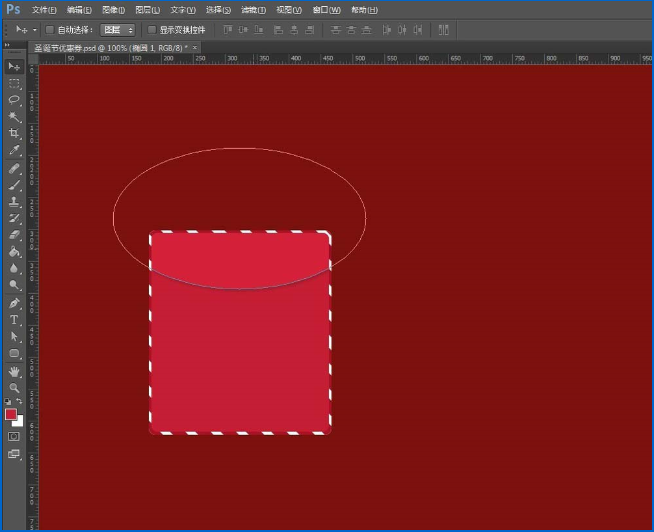Screen dimensions: 654x532
Task: Enable the 自动选择 checkbox
Action: (x=50, y=30)
